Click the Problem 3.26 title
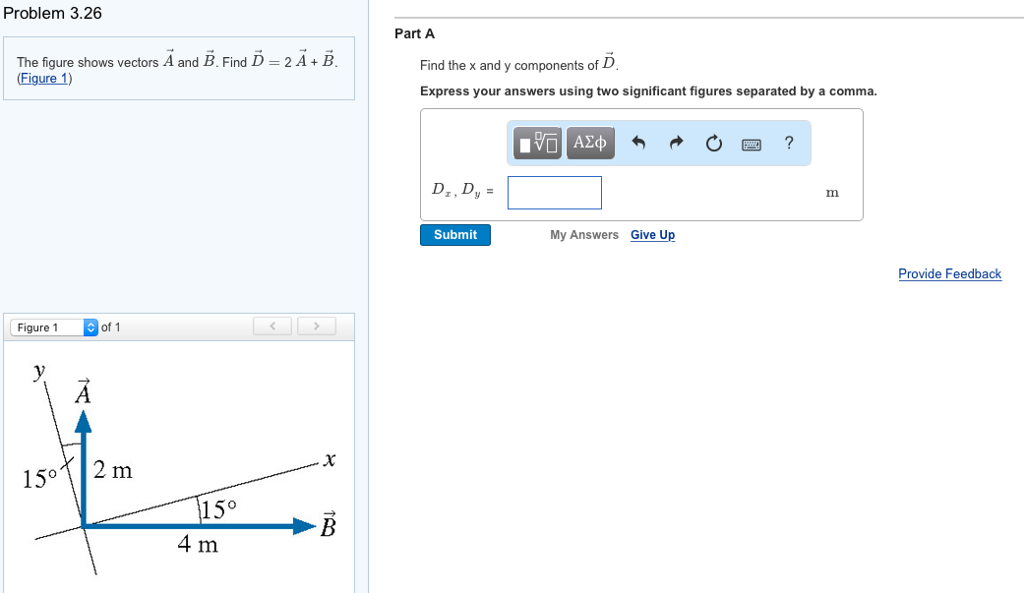1024x593 pixels. point(53,13)
